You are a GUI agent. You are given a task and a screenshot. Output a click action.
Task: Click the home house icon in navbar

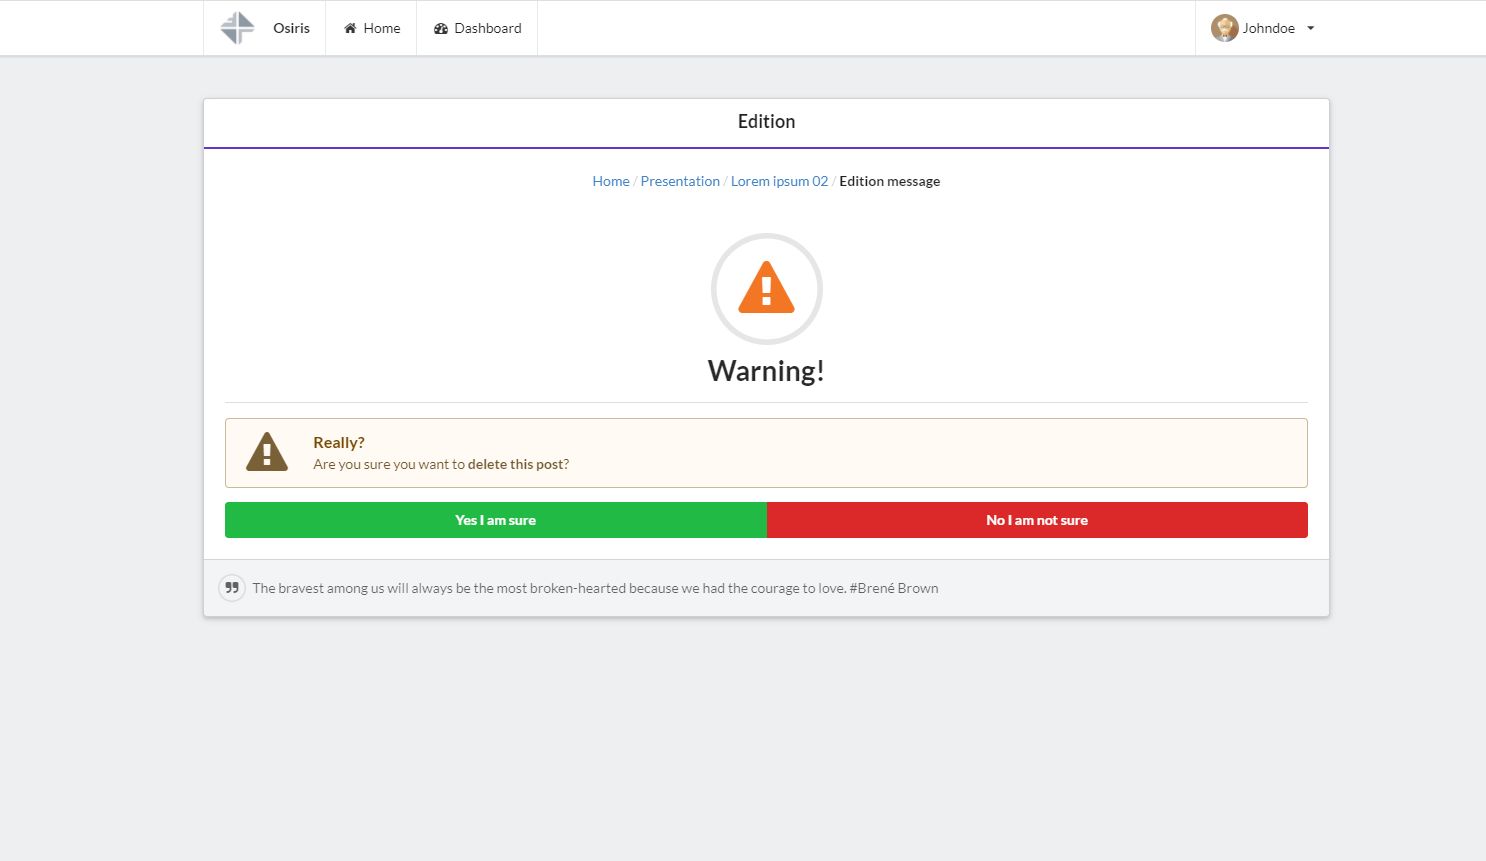(350, 28)
